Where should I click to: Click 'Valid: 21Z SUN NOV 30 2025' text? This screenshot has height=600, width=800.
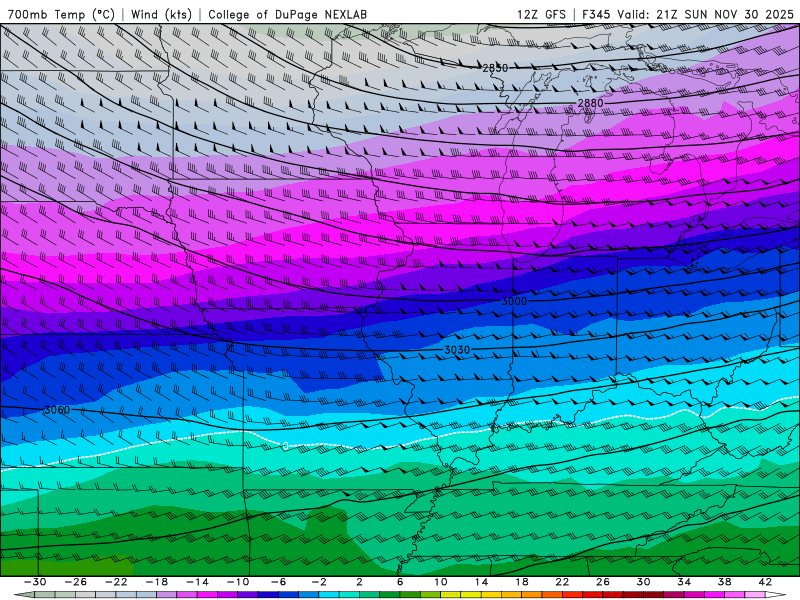[706, 14]
